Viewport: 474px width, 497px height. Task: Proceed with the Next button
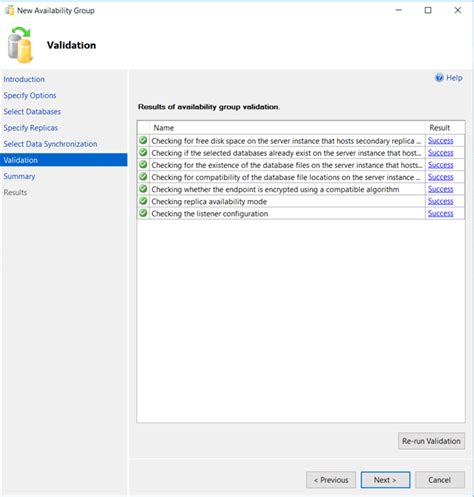tap(385, 480)
